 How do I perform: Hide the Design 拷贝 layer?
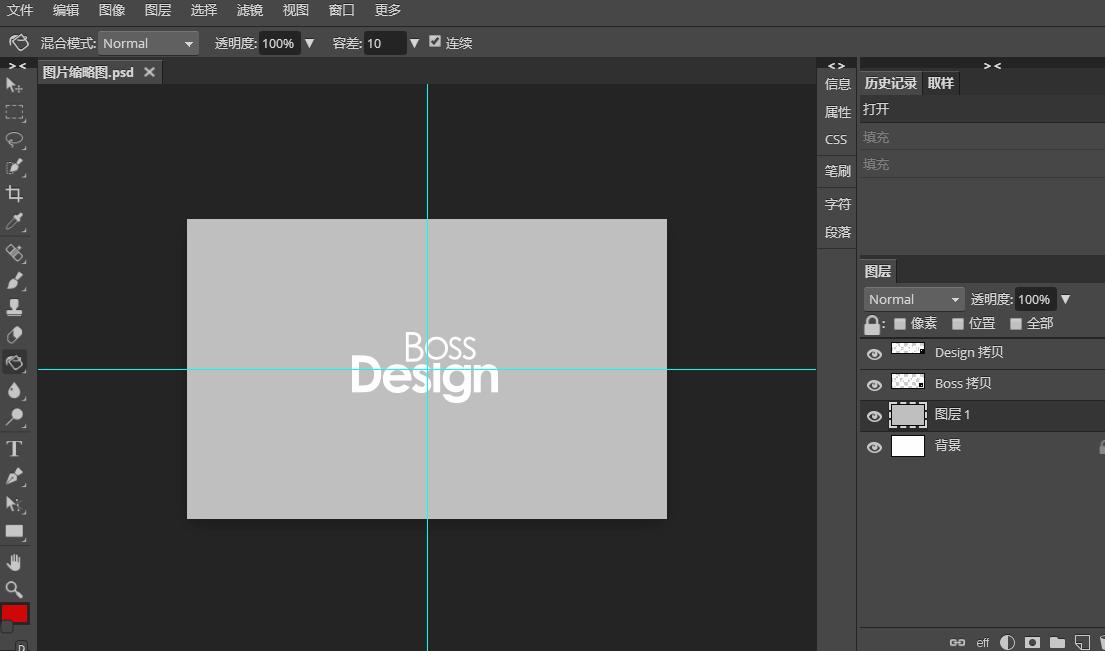point(874,354)
